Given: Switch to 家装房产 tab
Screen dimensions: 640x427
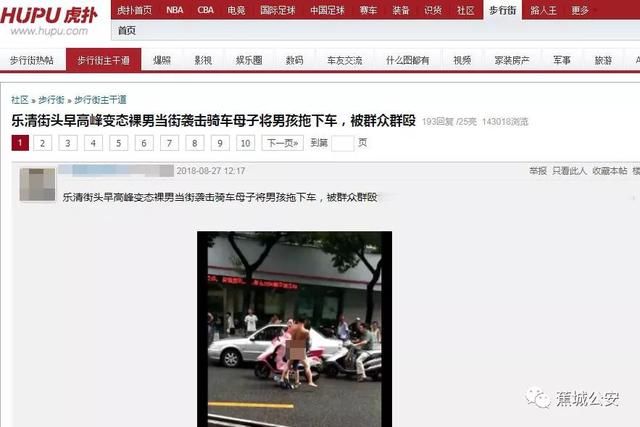Looking at the screenshot, I should pyautogui.click(x=512, y=60).
